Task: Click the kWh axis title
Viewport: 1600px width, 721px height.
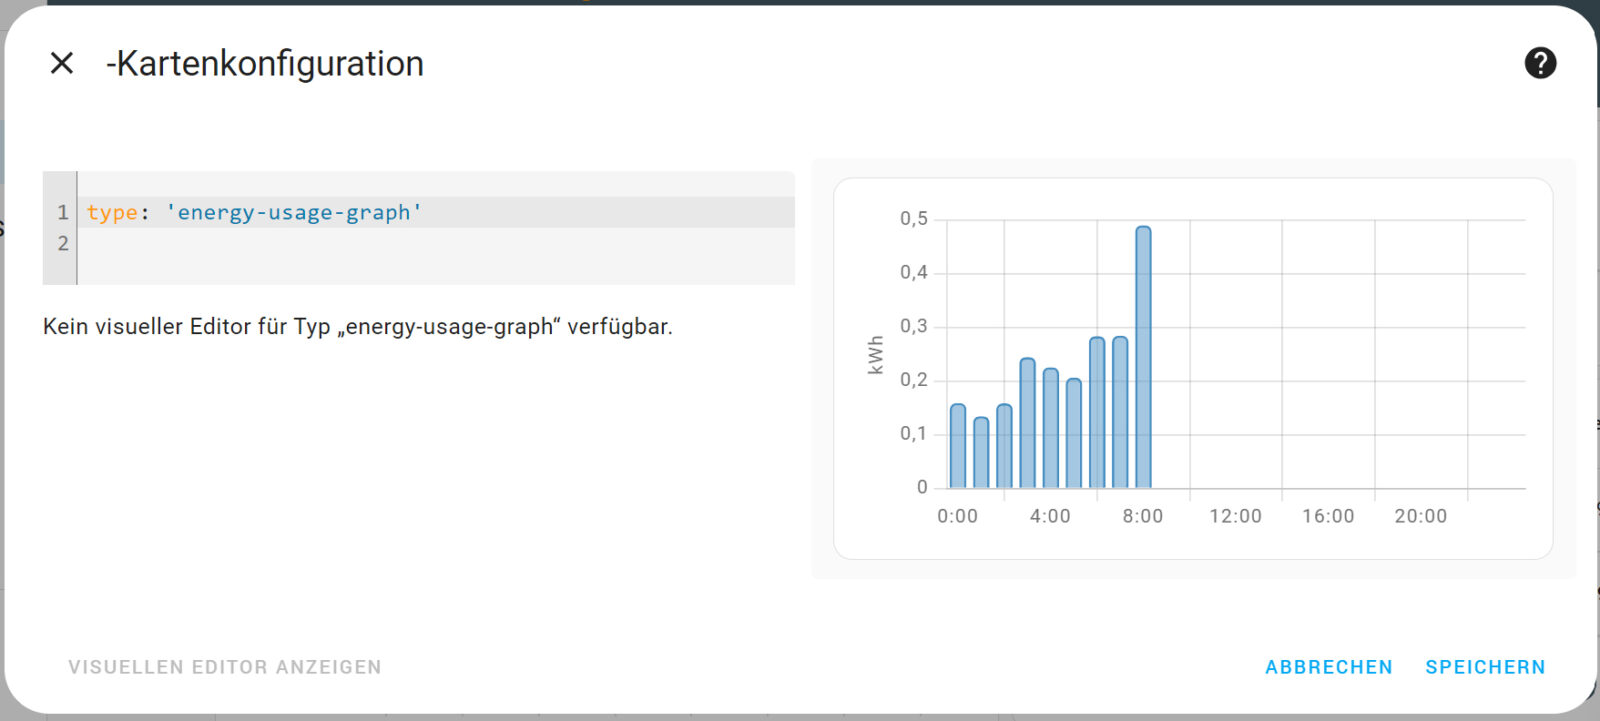Action: click(x=876, y=355)
